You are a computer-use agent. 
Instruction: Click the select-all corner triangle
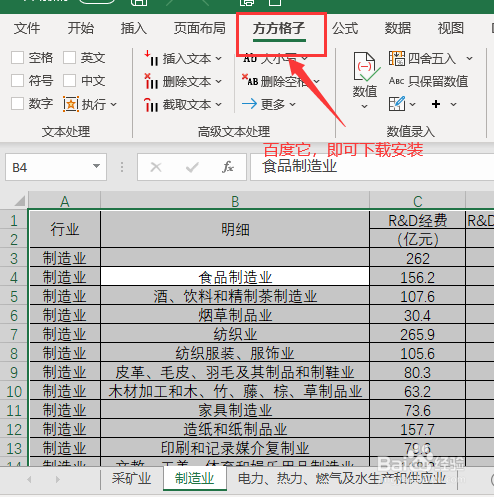coord(20,201)
